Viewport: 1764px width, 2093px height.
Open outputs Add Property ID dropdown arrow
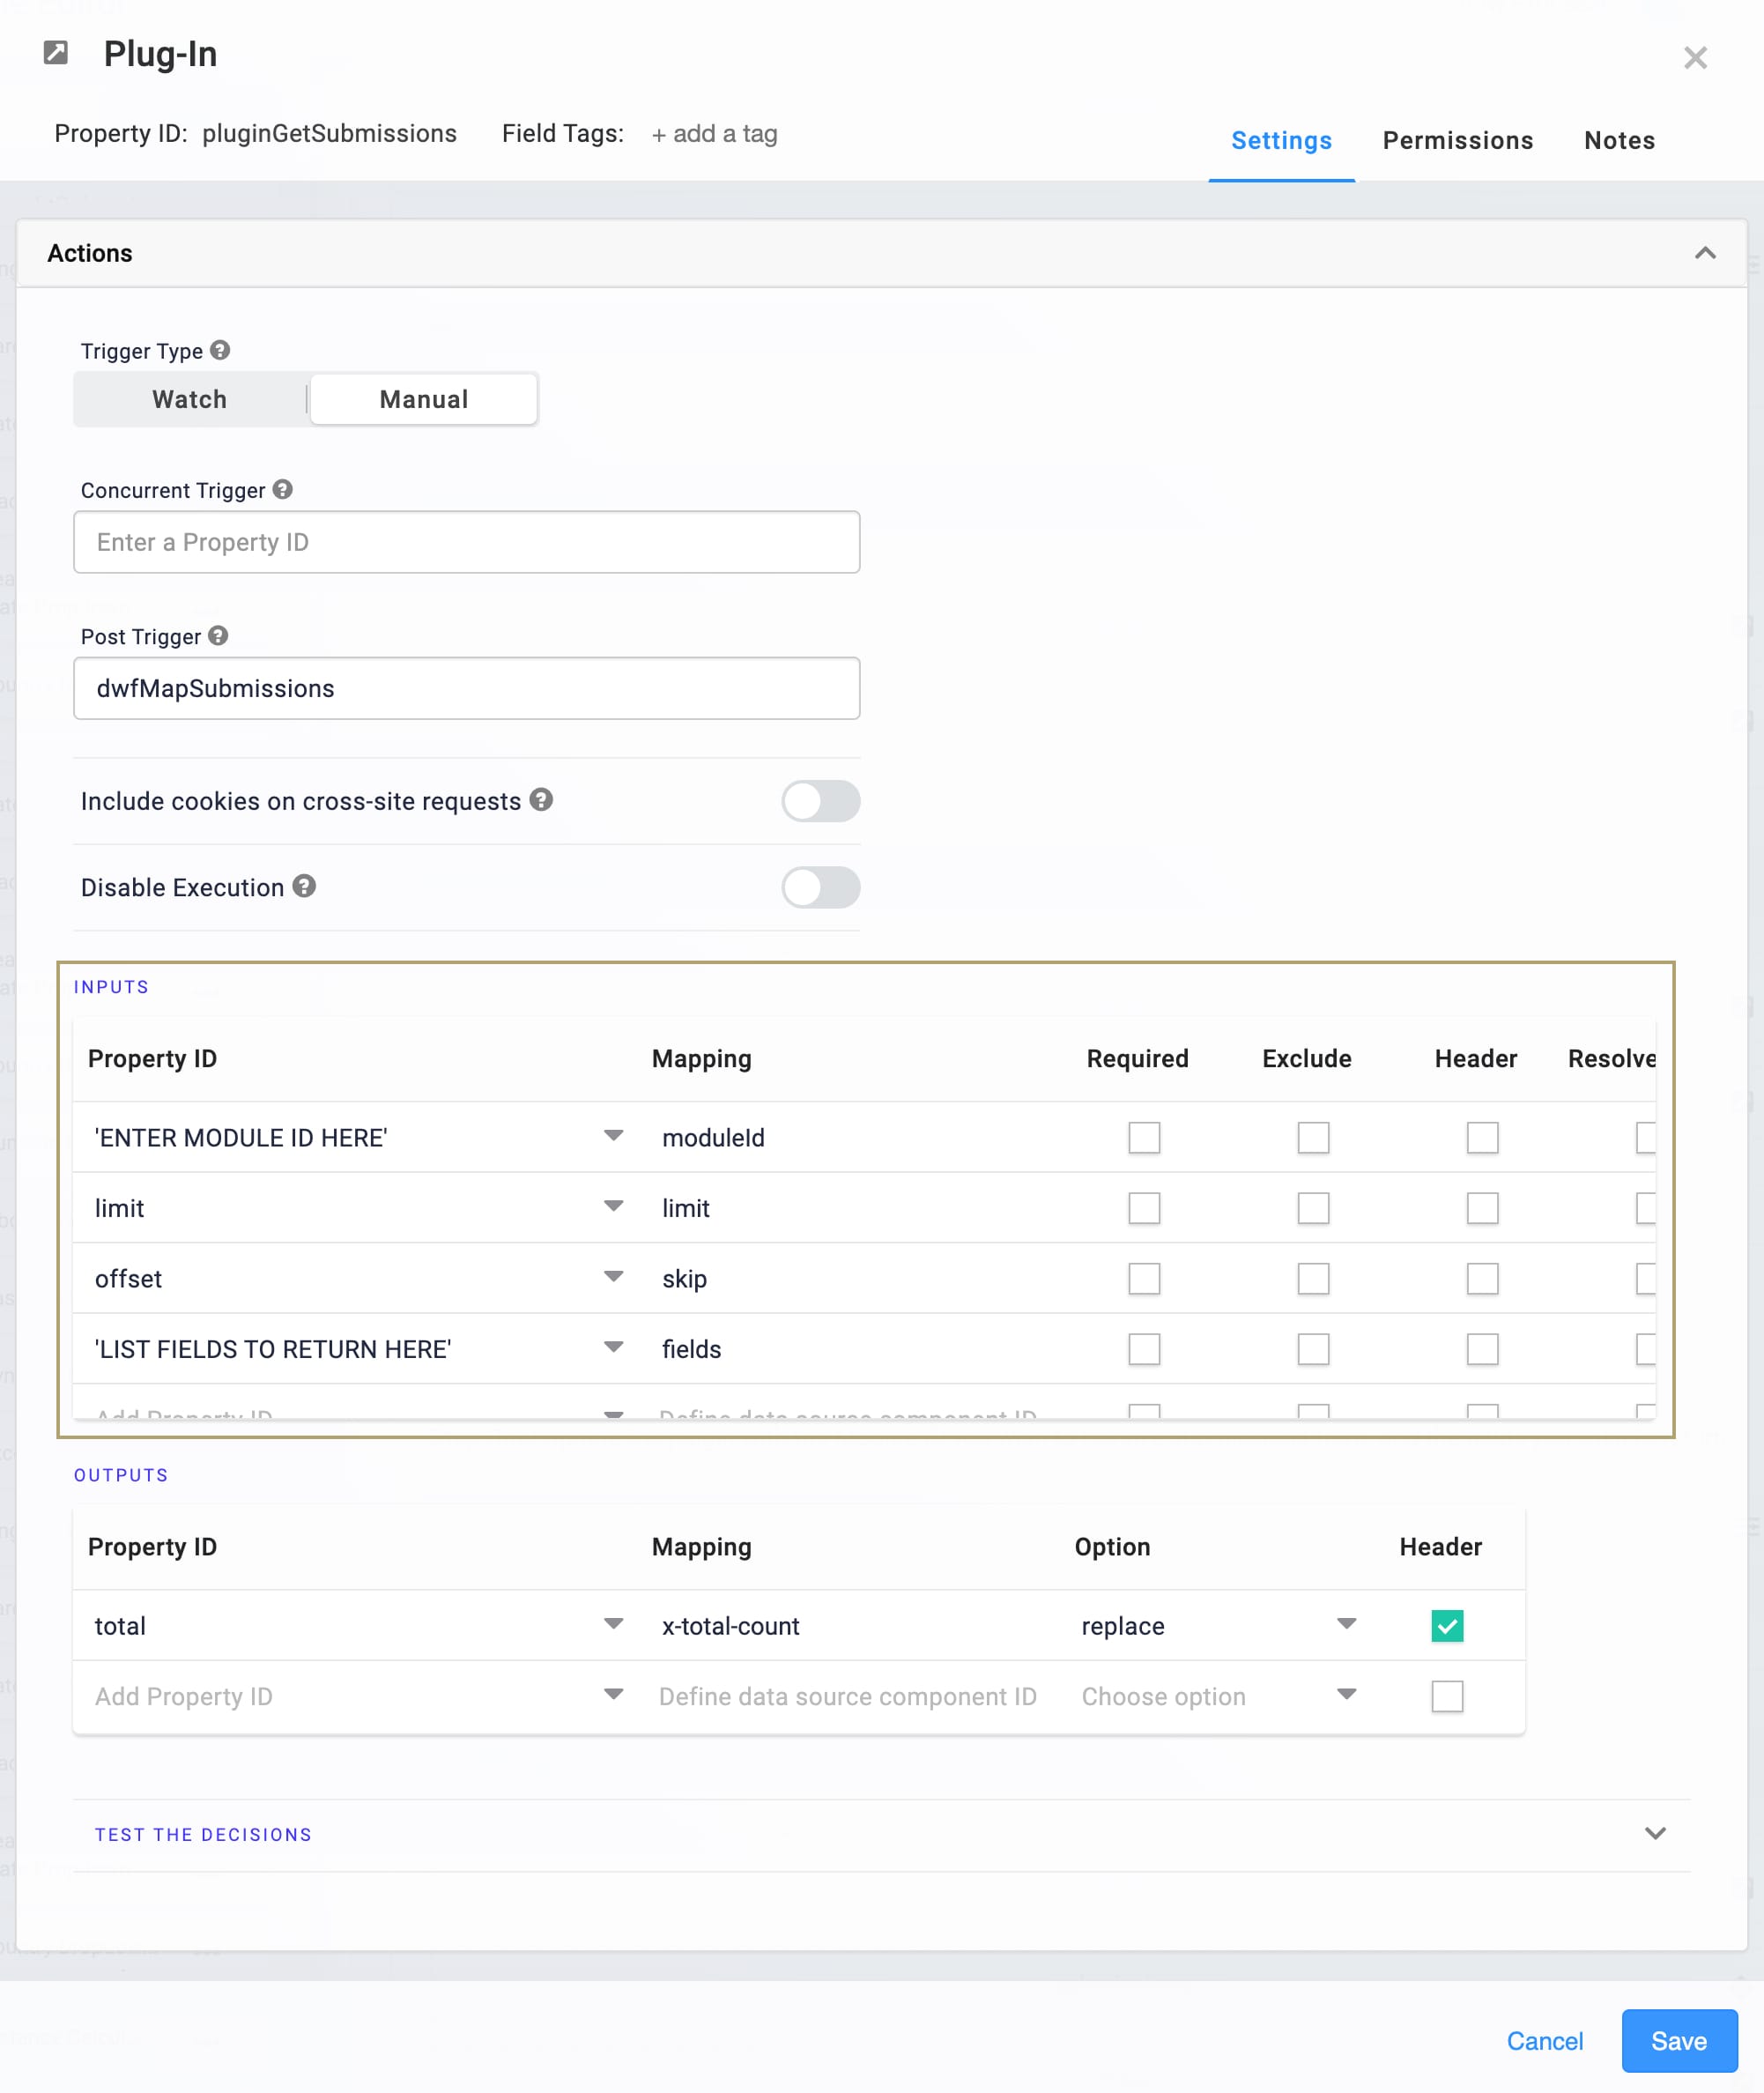click(614, 1694)
